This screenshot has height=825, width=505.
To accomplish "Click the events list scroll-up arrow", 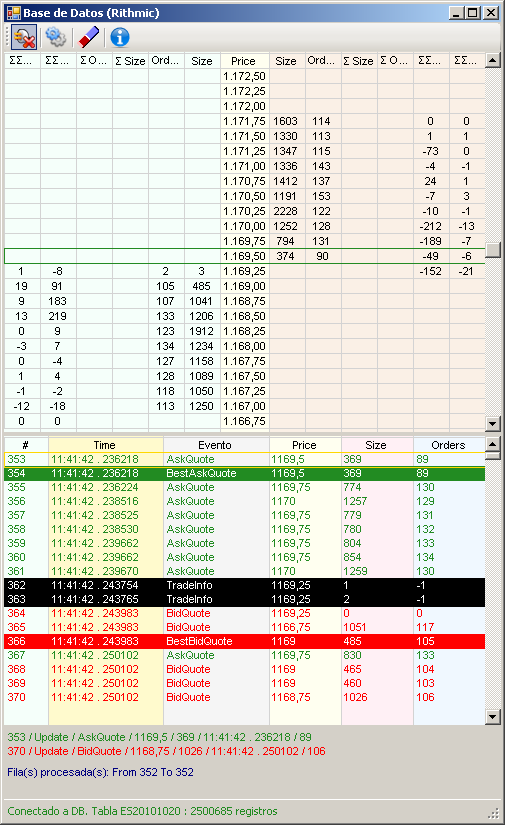I will (x=492, y=444).
